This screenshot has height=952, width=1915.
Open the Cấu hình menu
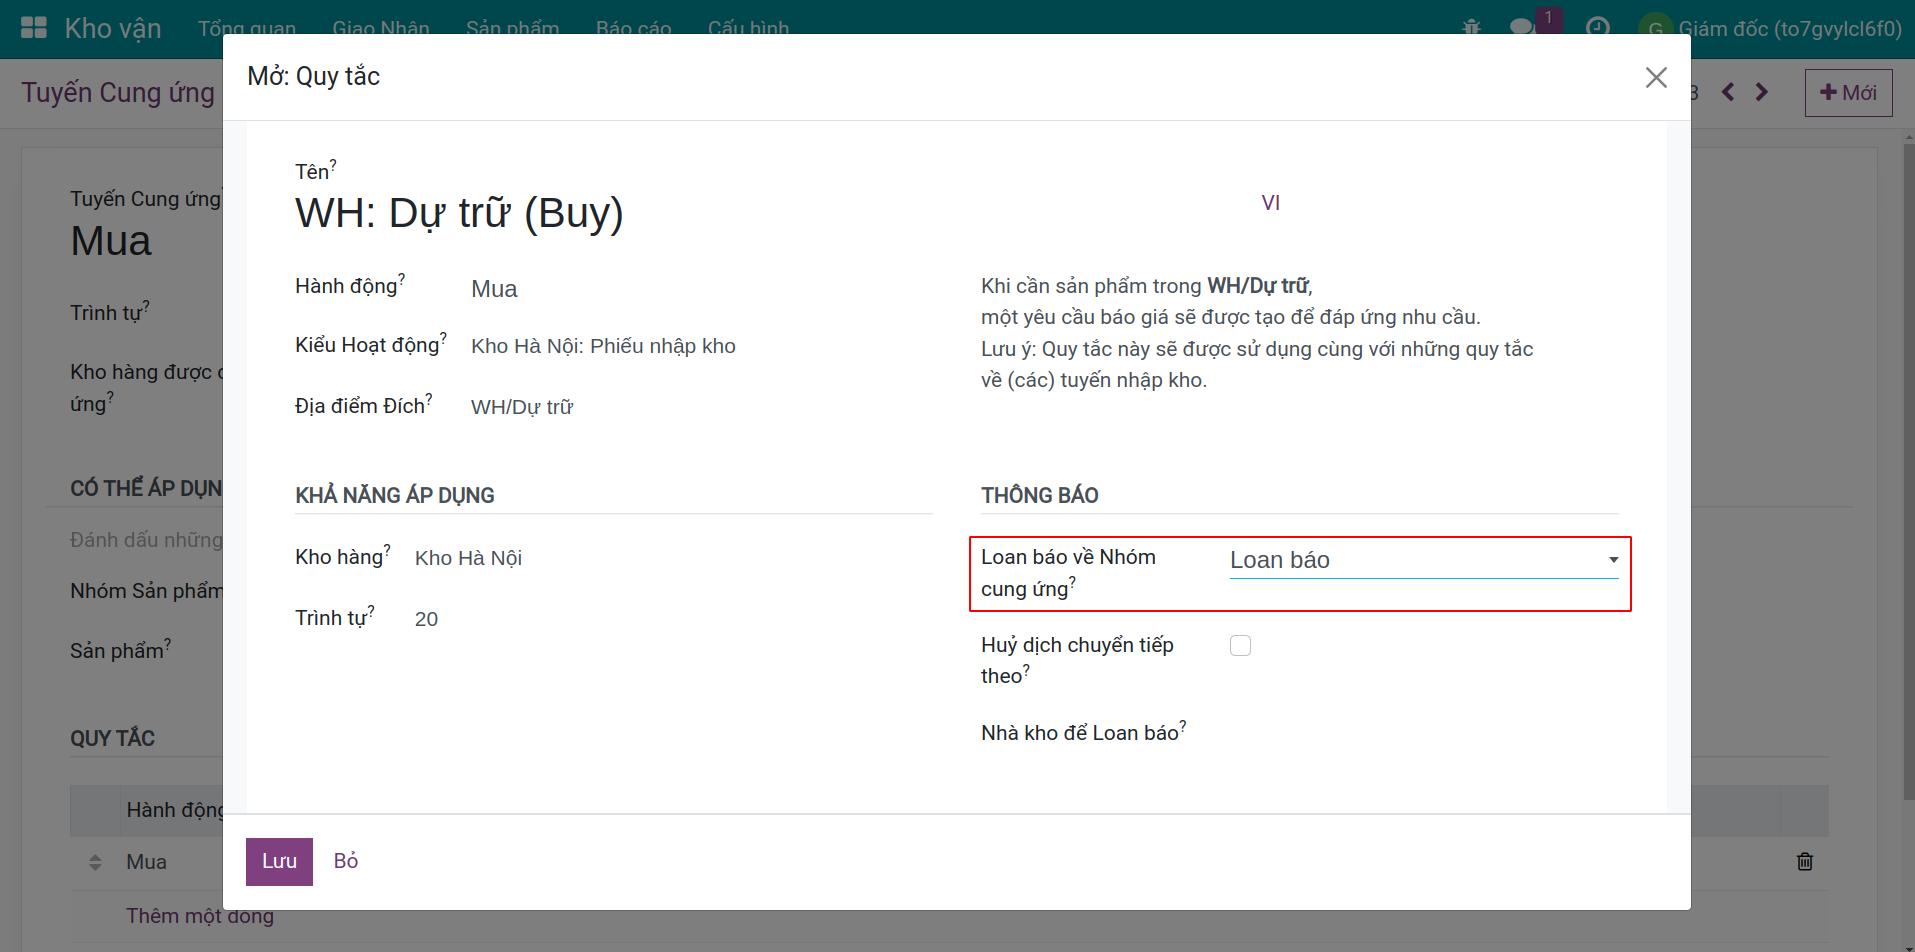tap(748, 28)
